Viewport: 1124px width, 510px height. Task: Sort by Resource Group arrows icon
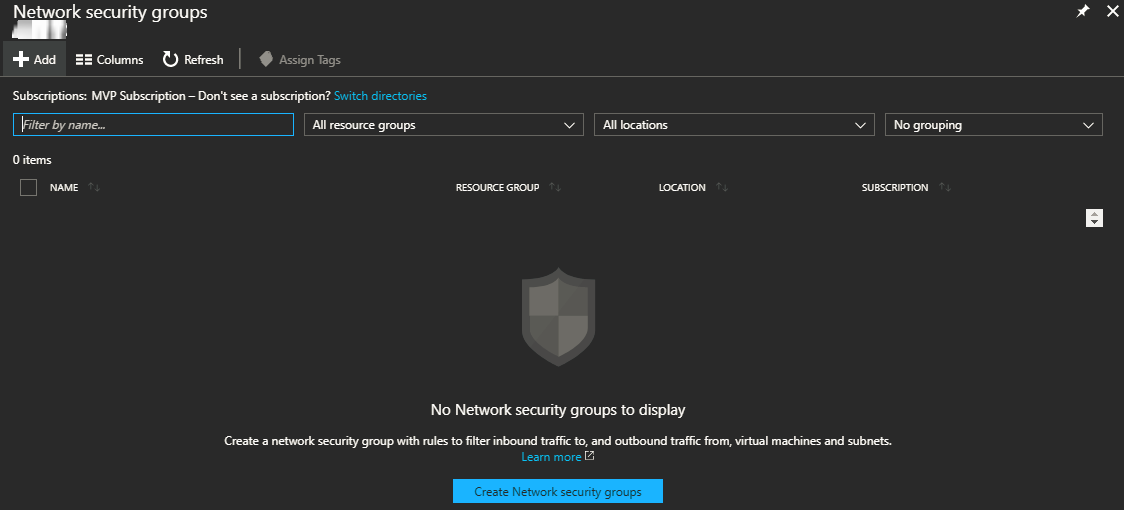coord(555,187)
